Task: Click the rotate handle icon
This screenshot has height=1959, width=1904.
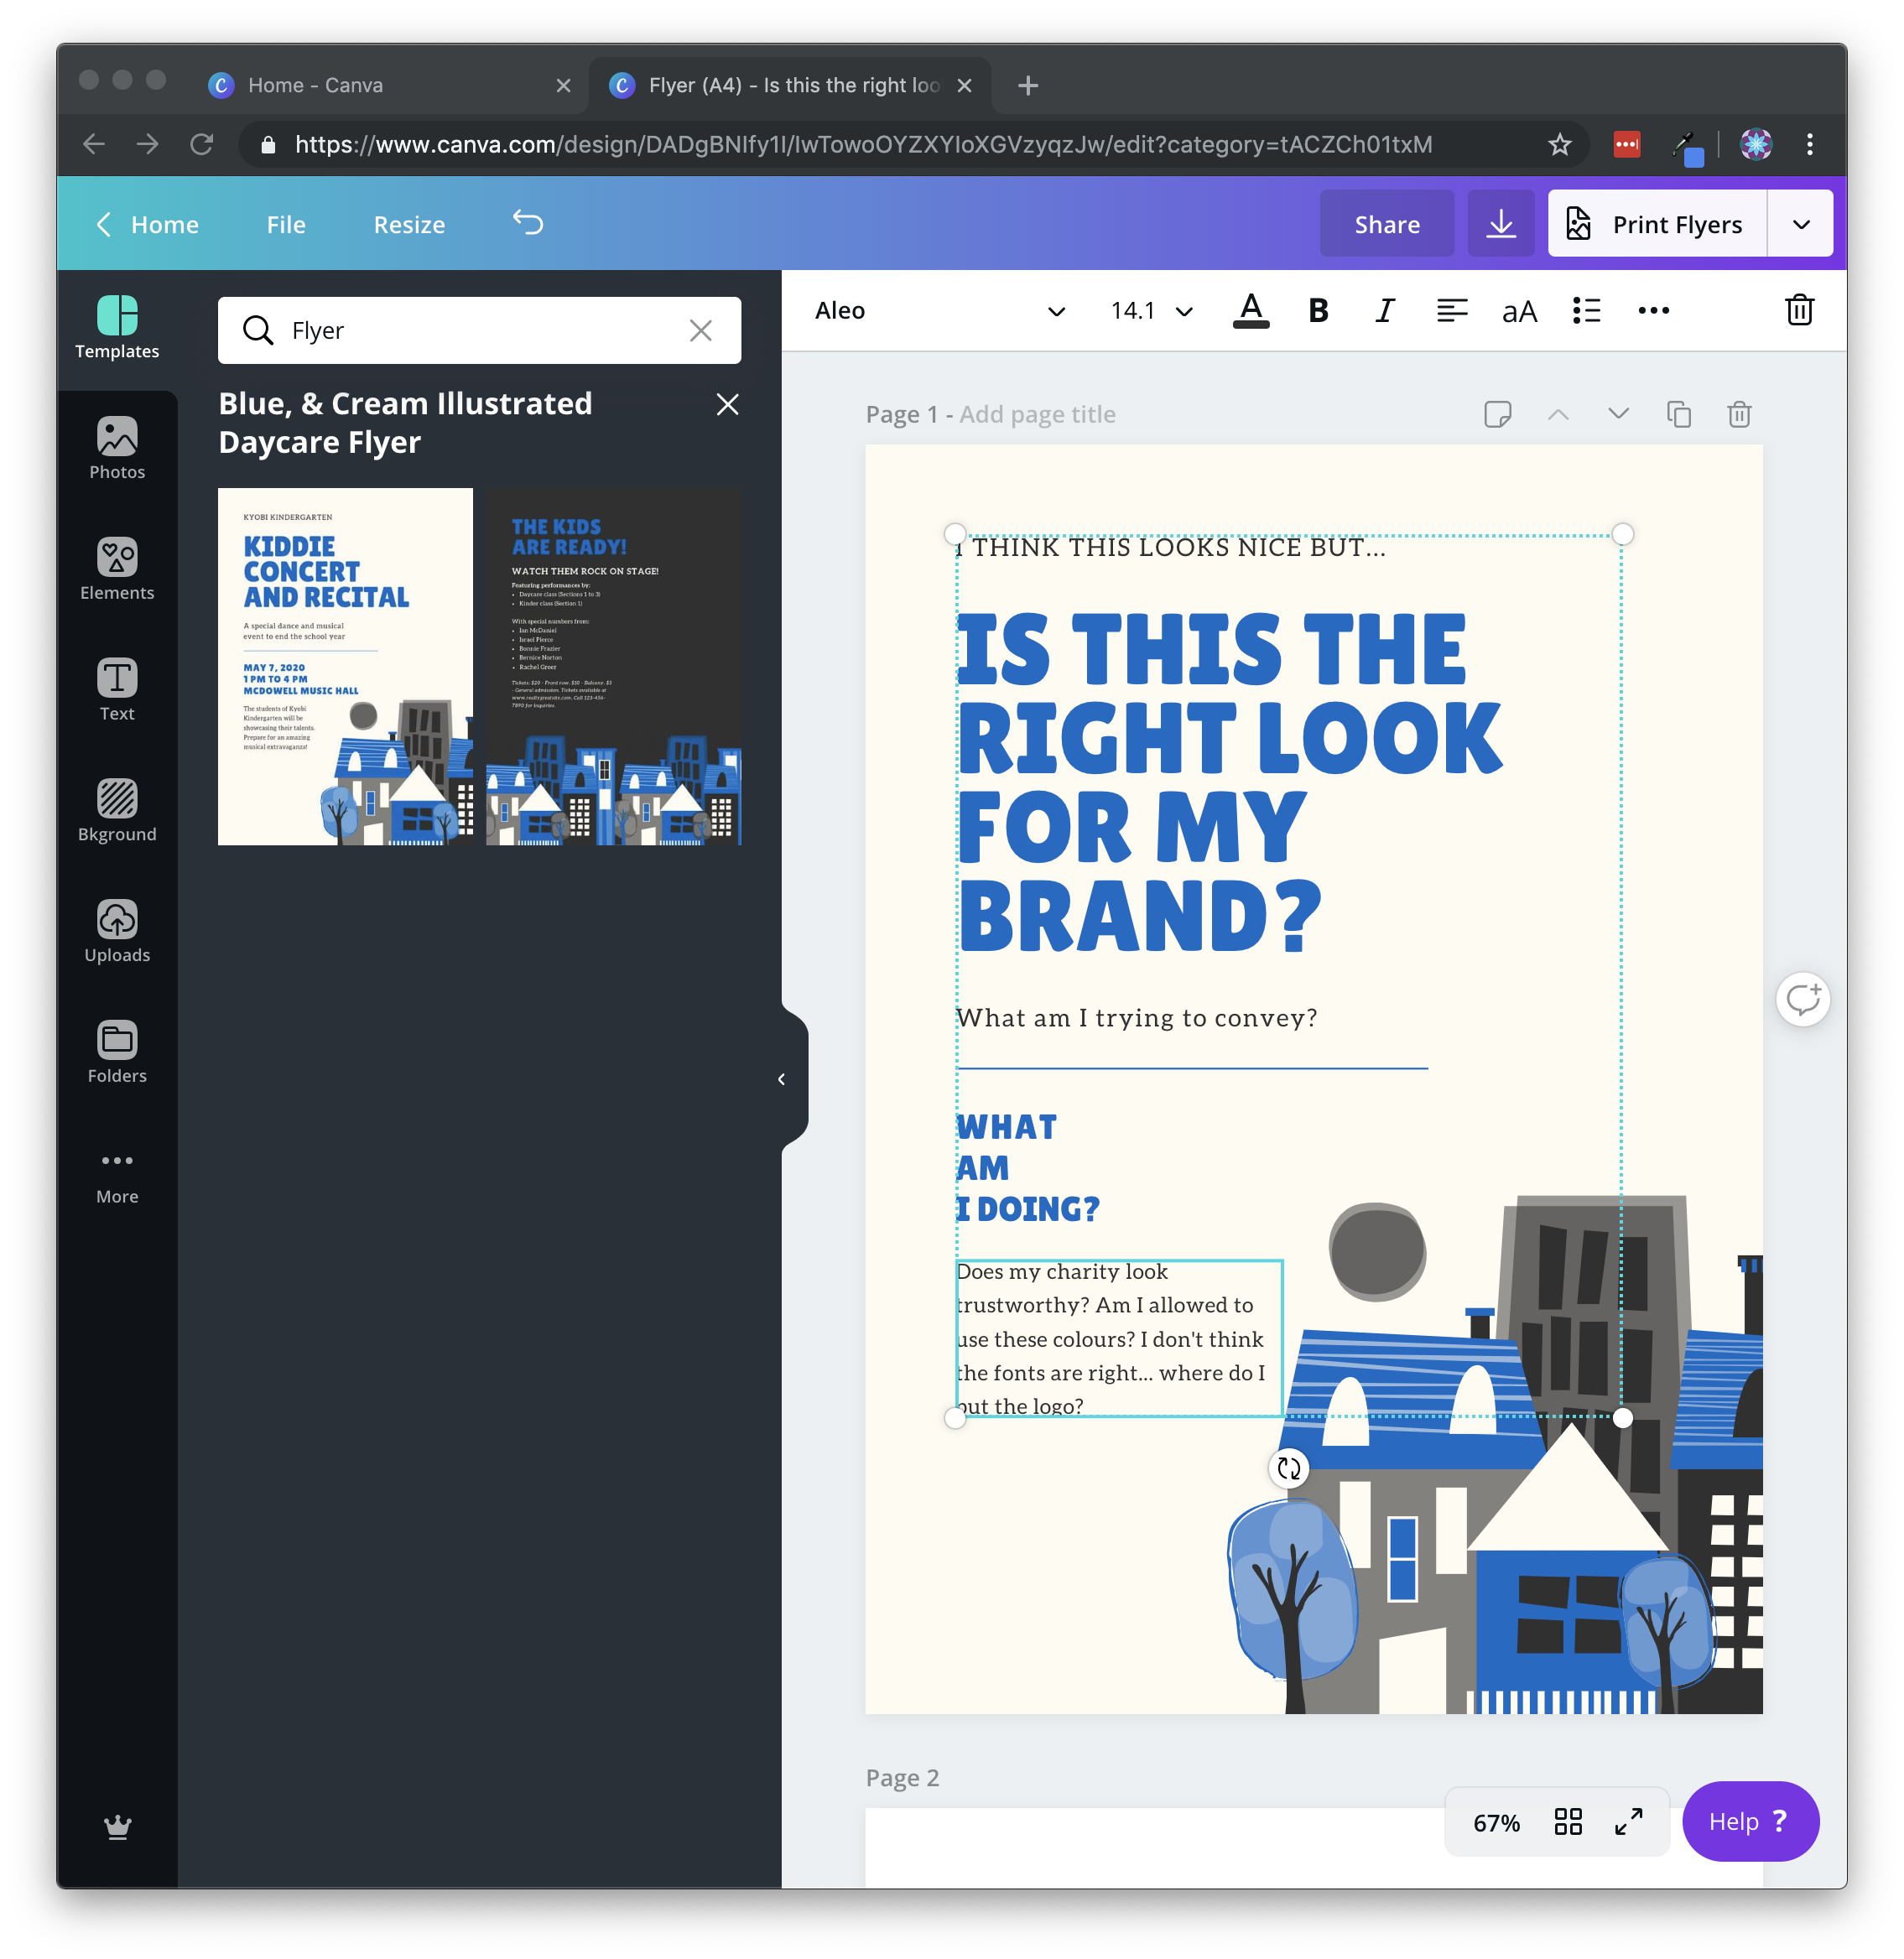Action: point(1288,1468)
